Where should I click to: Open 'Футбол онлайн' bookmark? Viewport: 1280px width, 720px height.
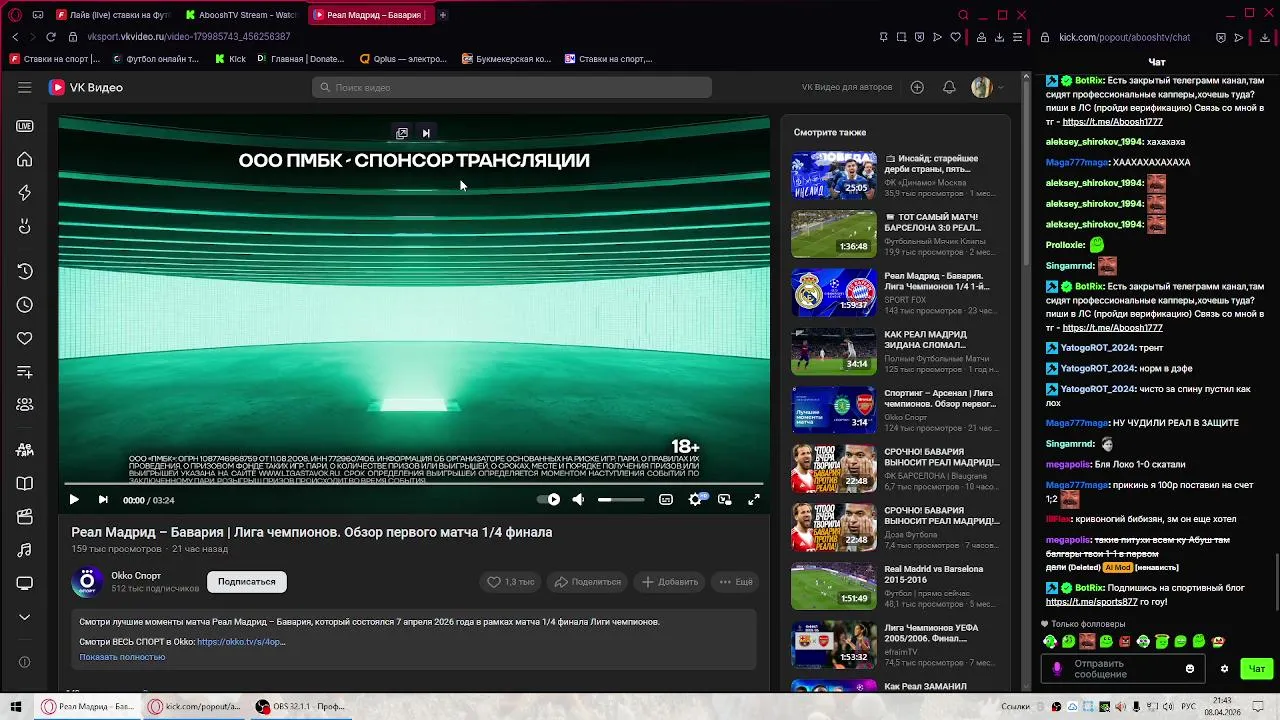155,59
